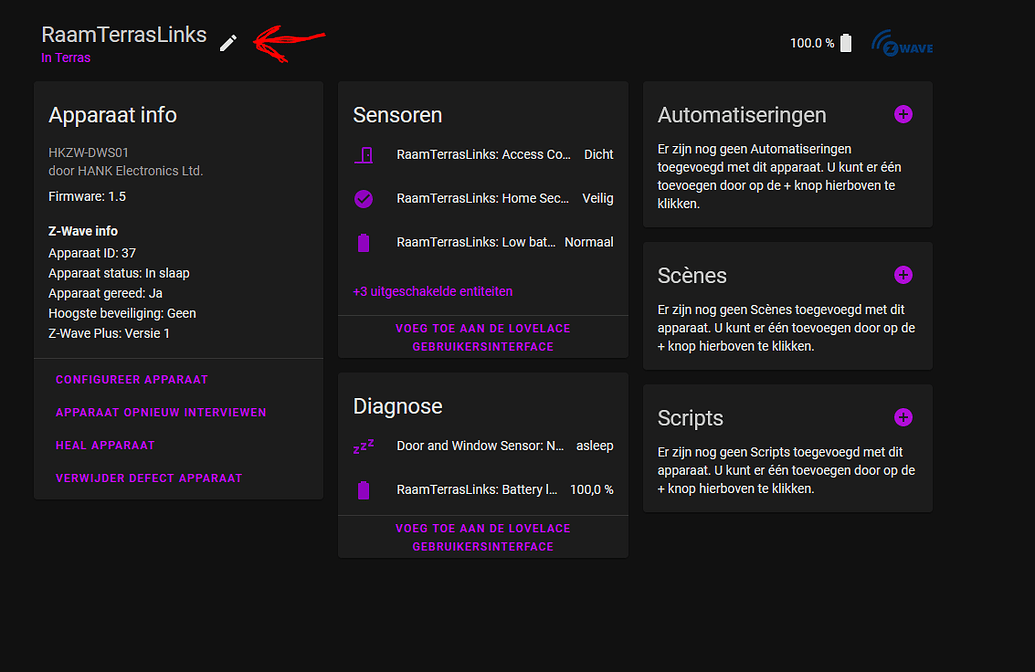
Task: Click the Low battery sensor icon
Action: [x=364, y=242]
